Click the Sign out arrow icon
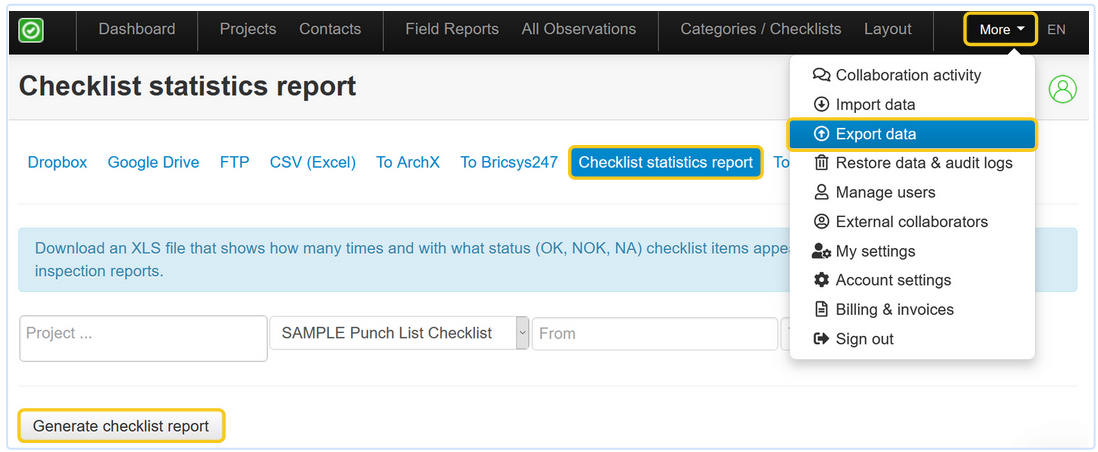 (822, 339)
